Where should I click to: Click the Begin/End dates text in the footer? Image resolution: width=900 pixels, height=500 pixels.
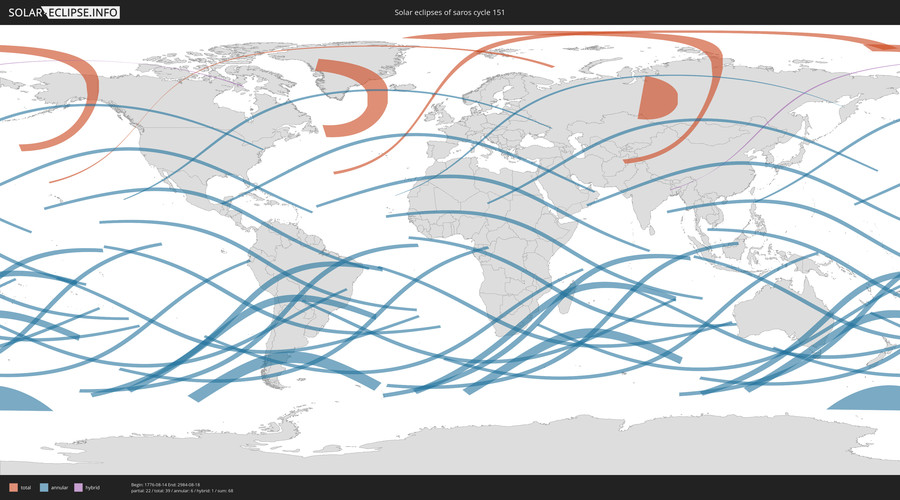[x=165, y=485]
